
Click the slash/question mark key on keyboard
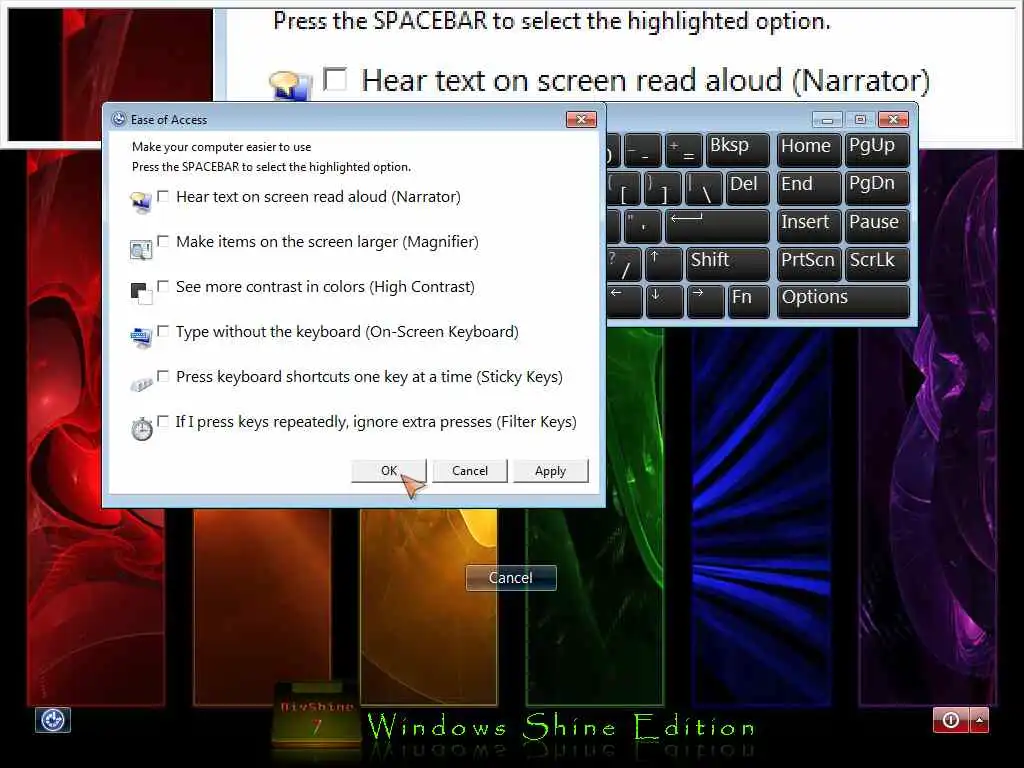[x=624, y=264]
